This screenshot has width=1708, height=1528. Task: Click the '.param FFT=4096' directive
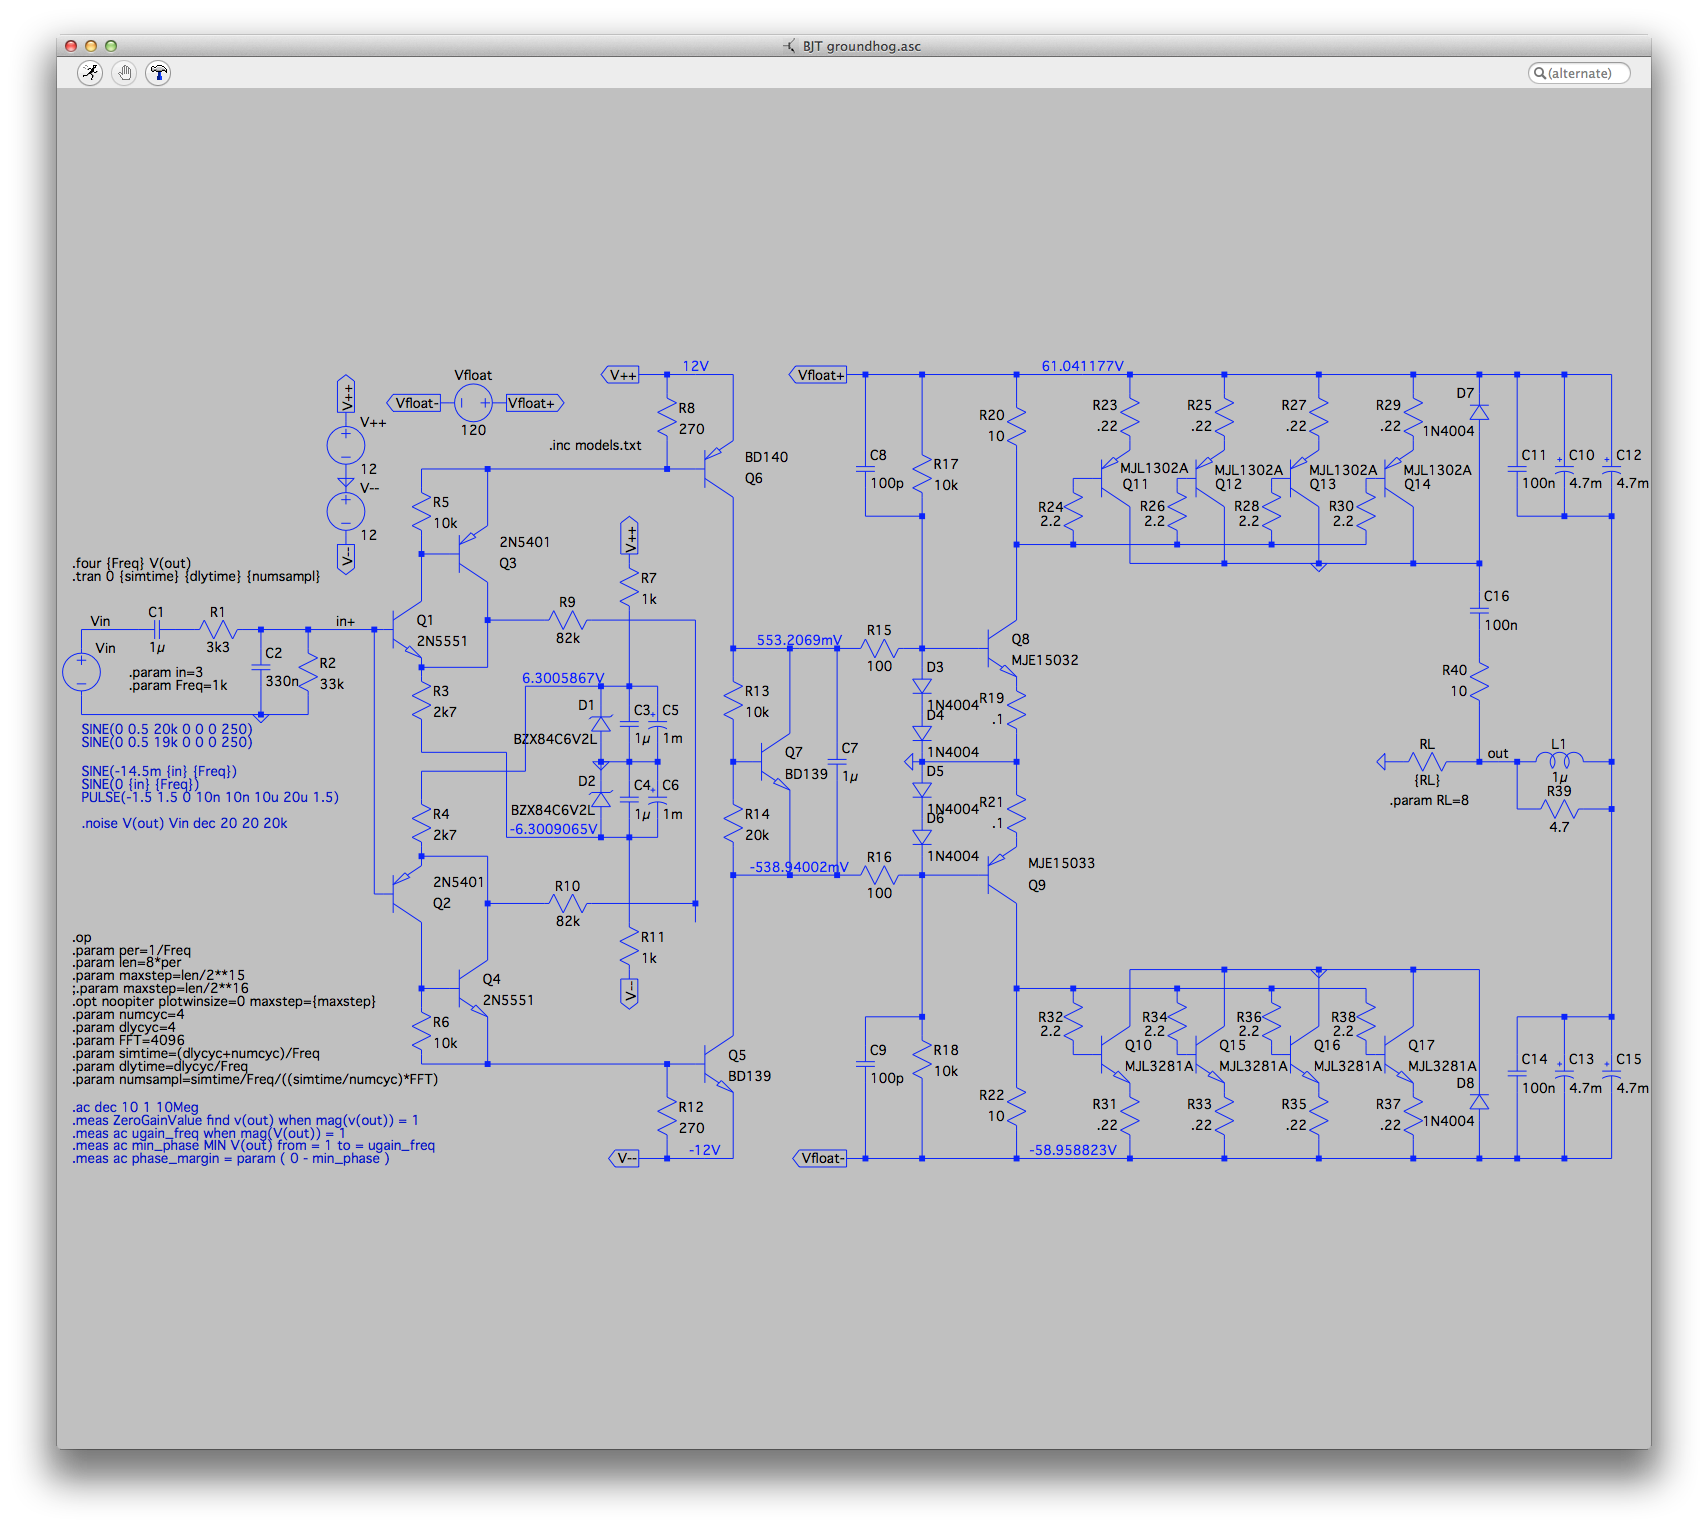point(128,1040)
